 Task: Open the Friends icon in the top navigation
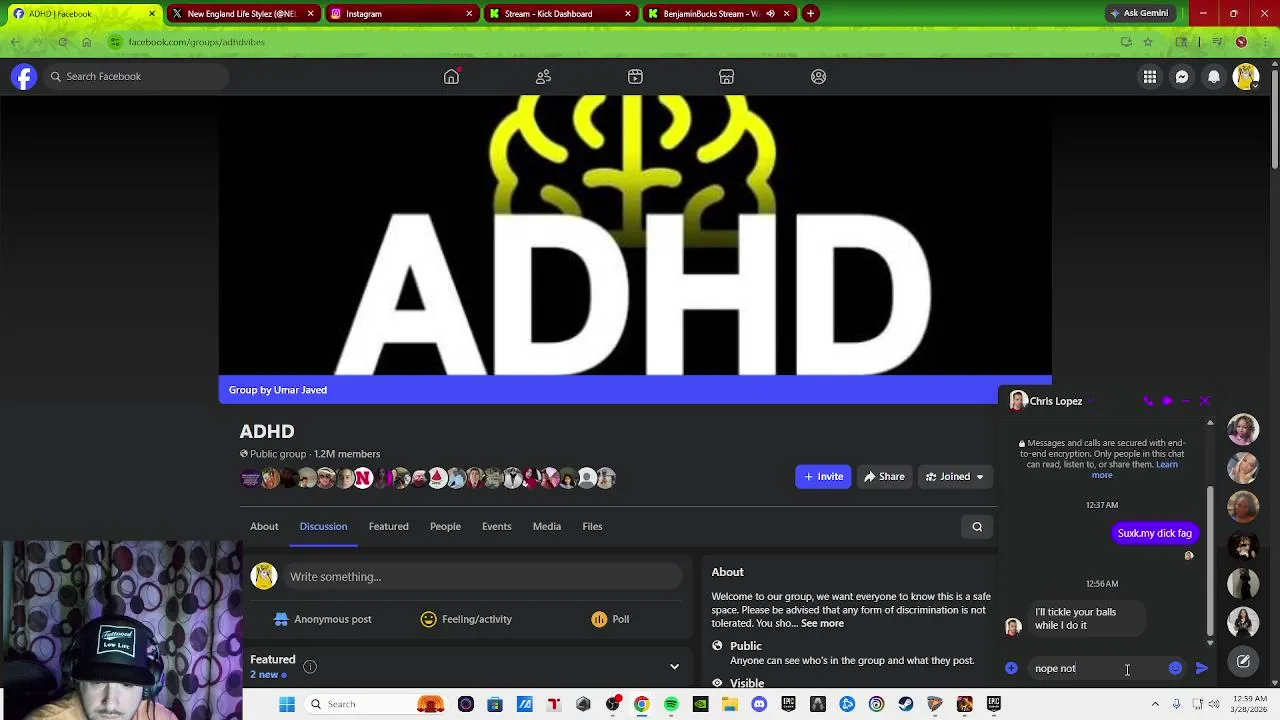[x=543, y=77]
